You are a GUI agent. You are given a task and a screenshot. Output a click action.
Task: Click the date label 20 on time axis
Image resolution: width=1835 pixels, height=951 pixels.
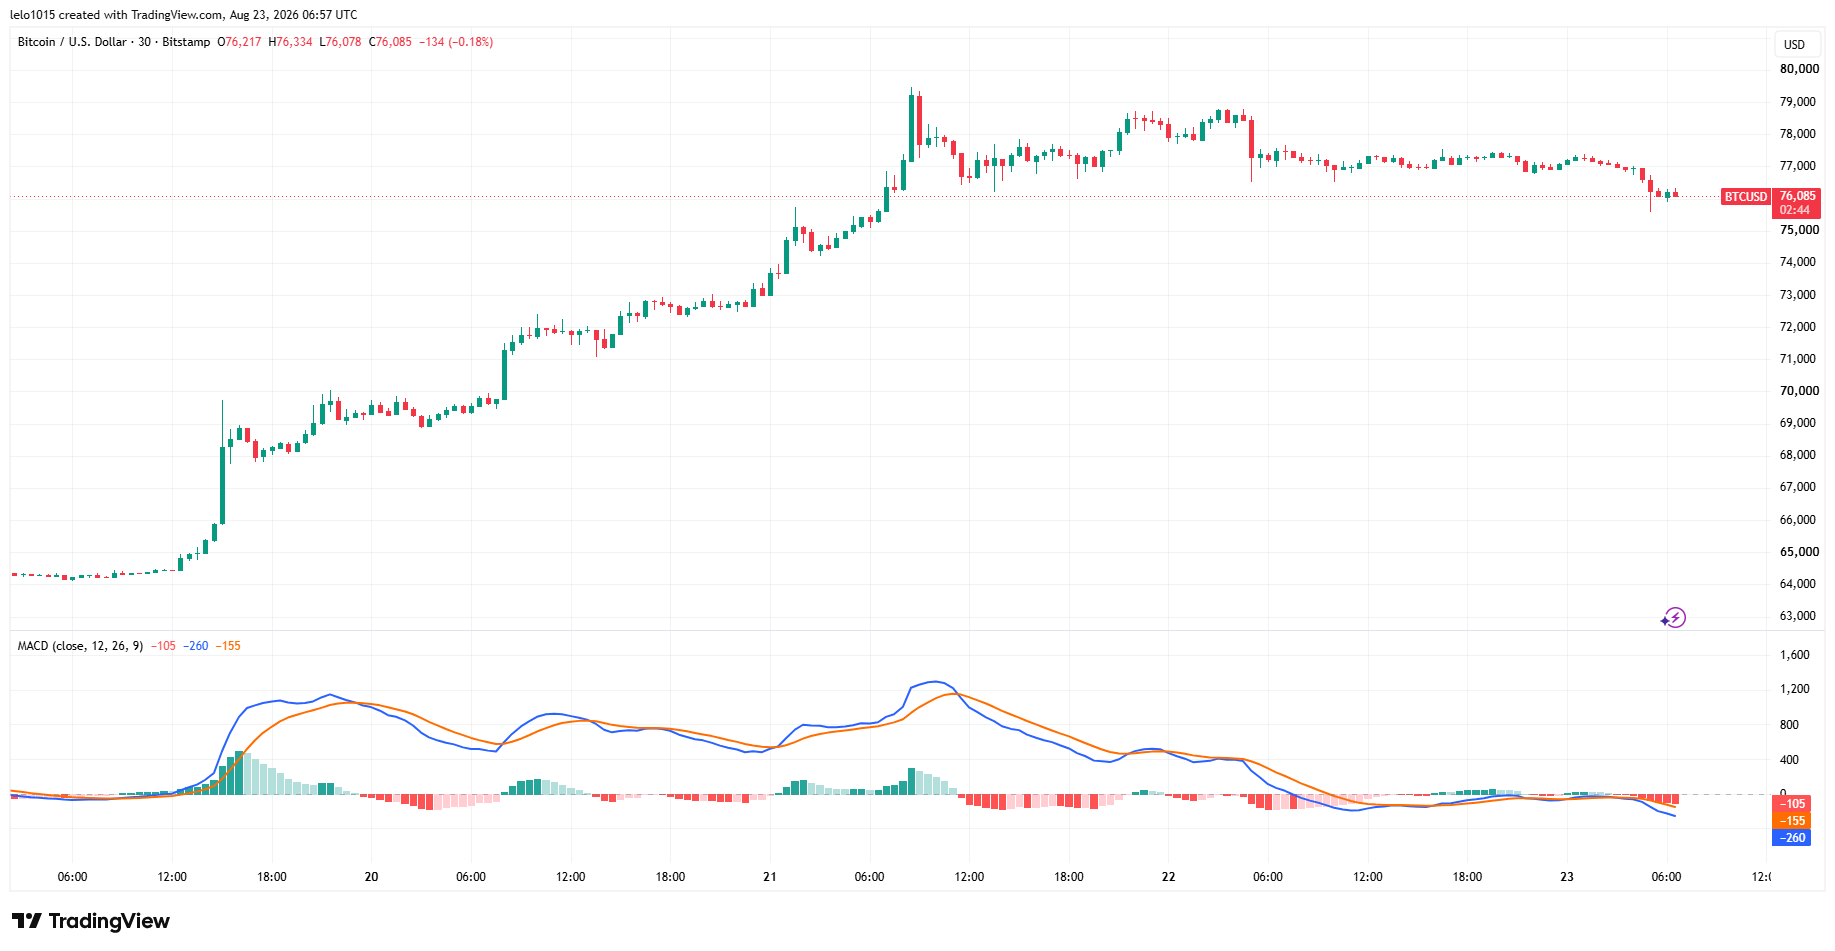point(371,877)
